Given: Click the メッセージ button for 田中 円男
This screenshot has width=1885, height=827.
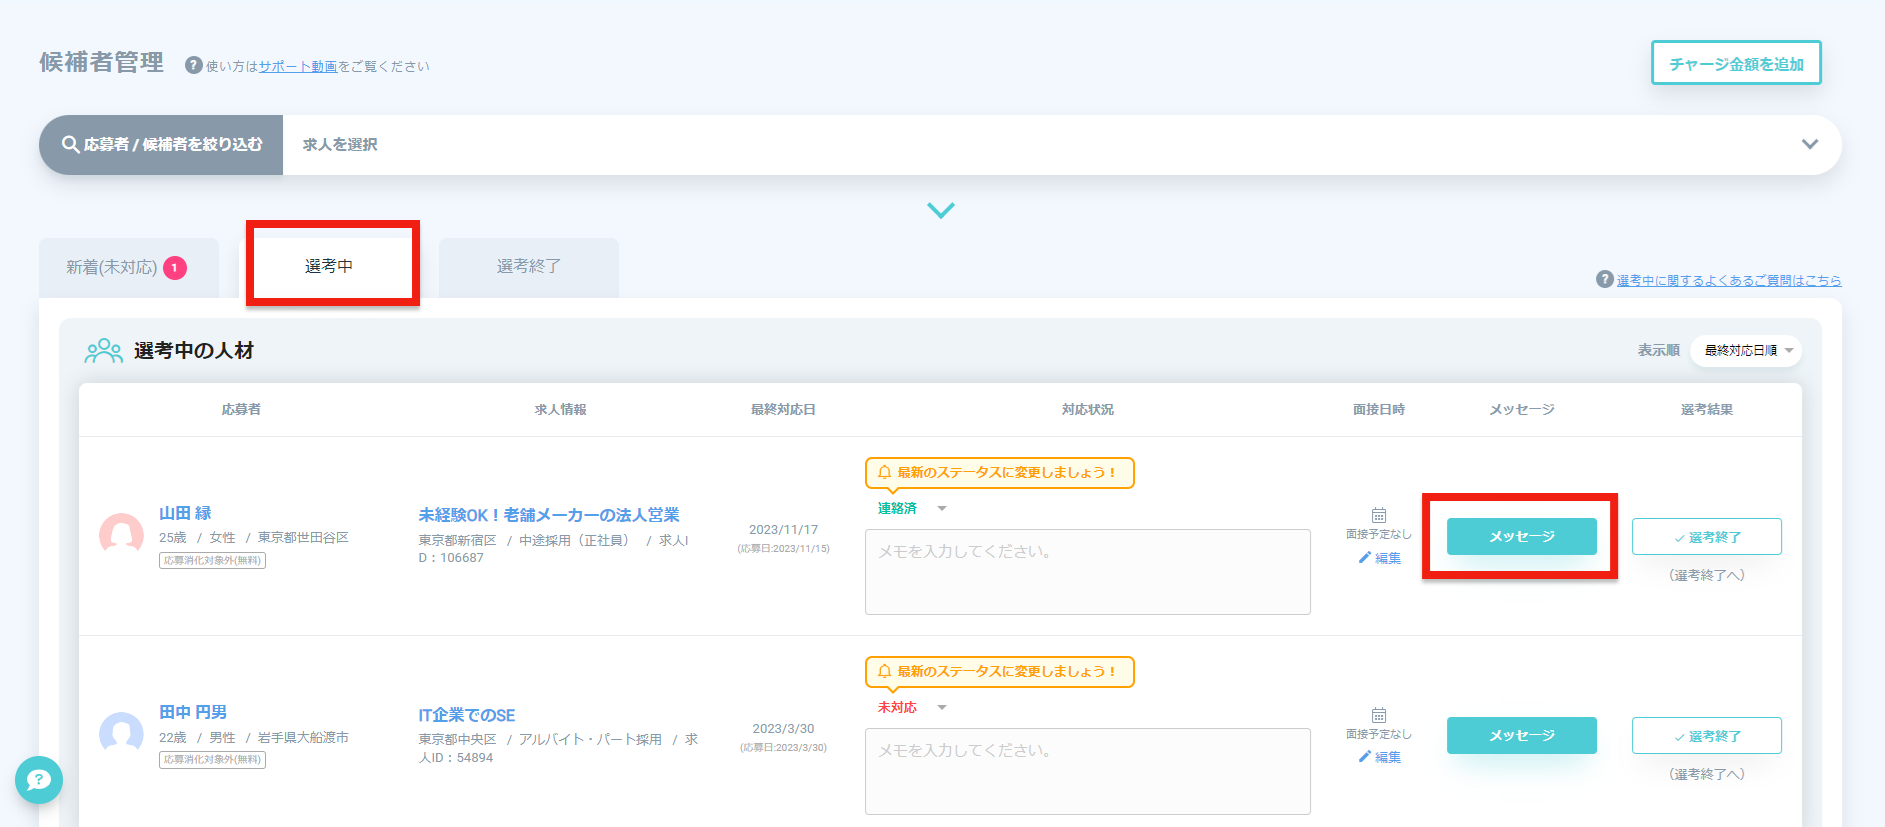Looking at the screenshot, I should (1522, 735).
